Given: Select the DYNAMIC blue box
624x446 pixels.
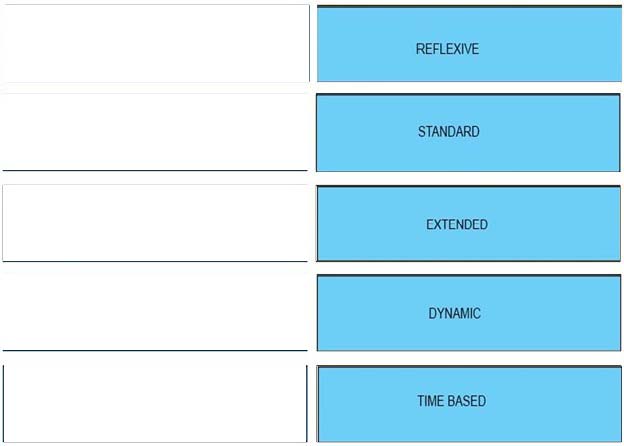Looking at the screenshot, I should (469, 313).
